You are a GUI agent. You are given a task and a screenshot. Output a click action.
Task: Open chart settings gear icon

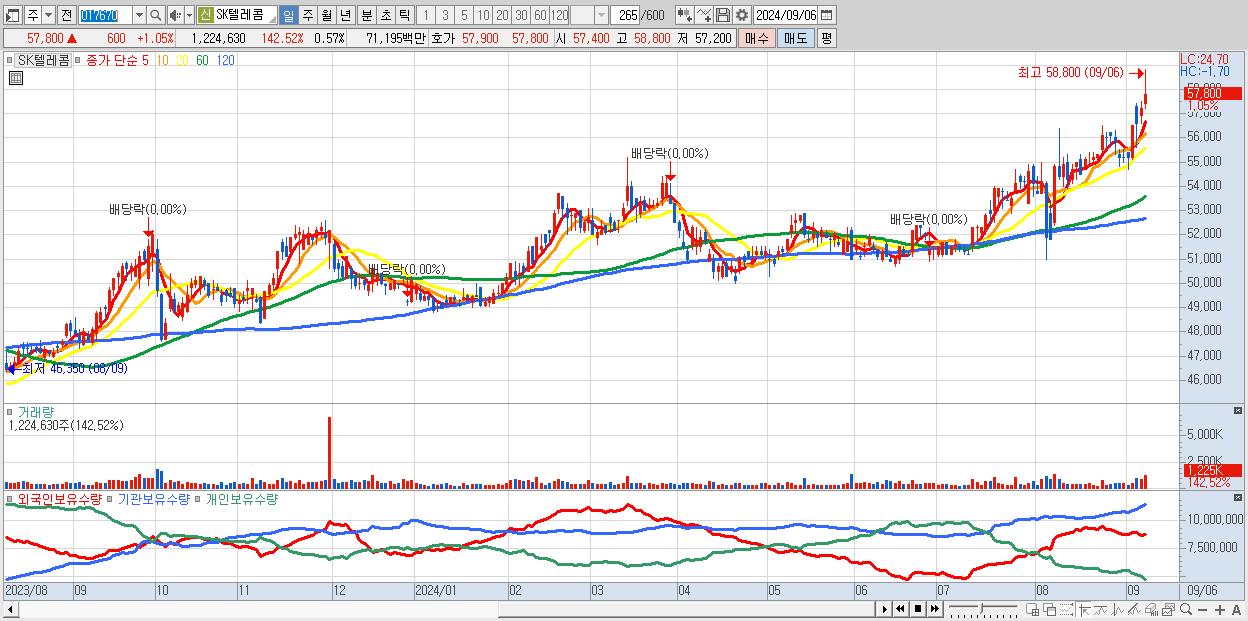click(742, 16)
